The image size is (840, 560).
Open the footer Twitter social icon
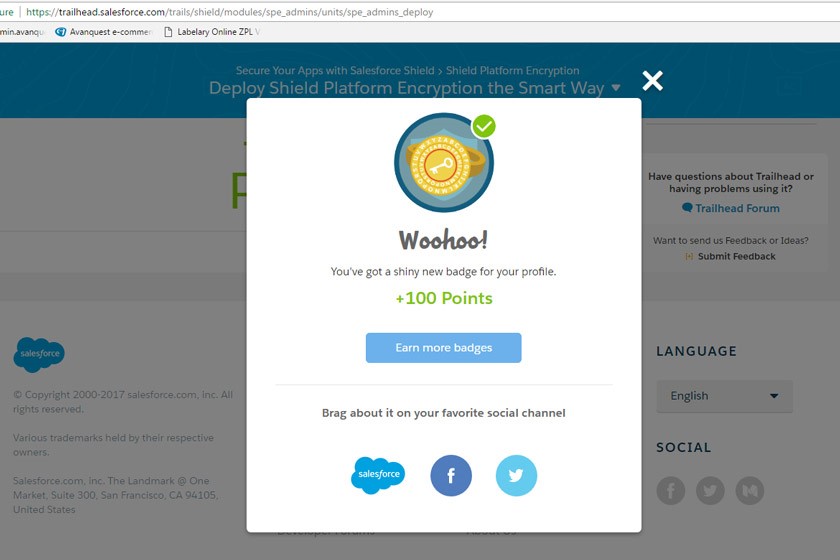pos(710,490)
